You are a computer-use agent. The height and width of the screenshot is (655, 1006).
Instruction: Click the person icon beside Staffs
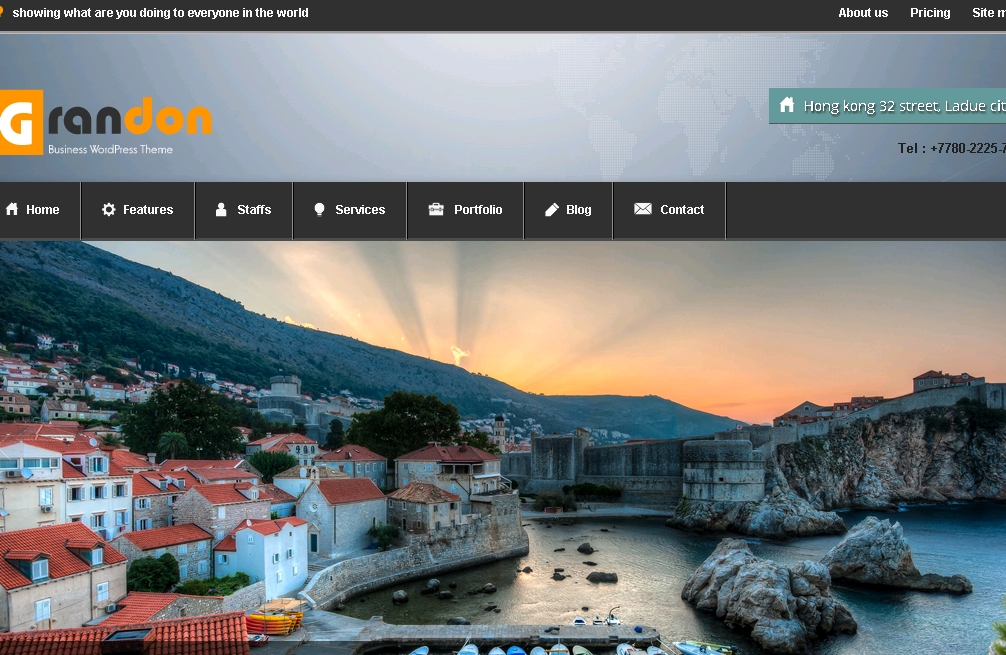221,209
